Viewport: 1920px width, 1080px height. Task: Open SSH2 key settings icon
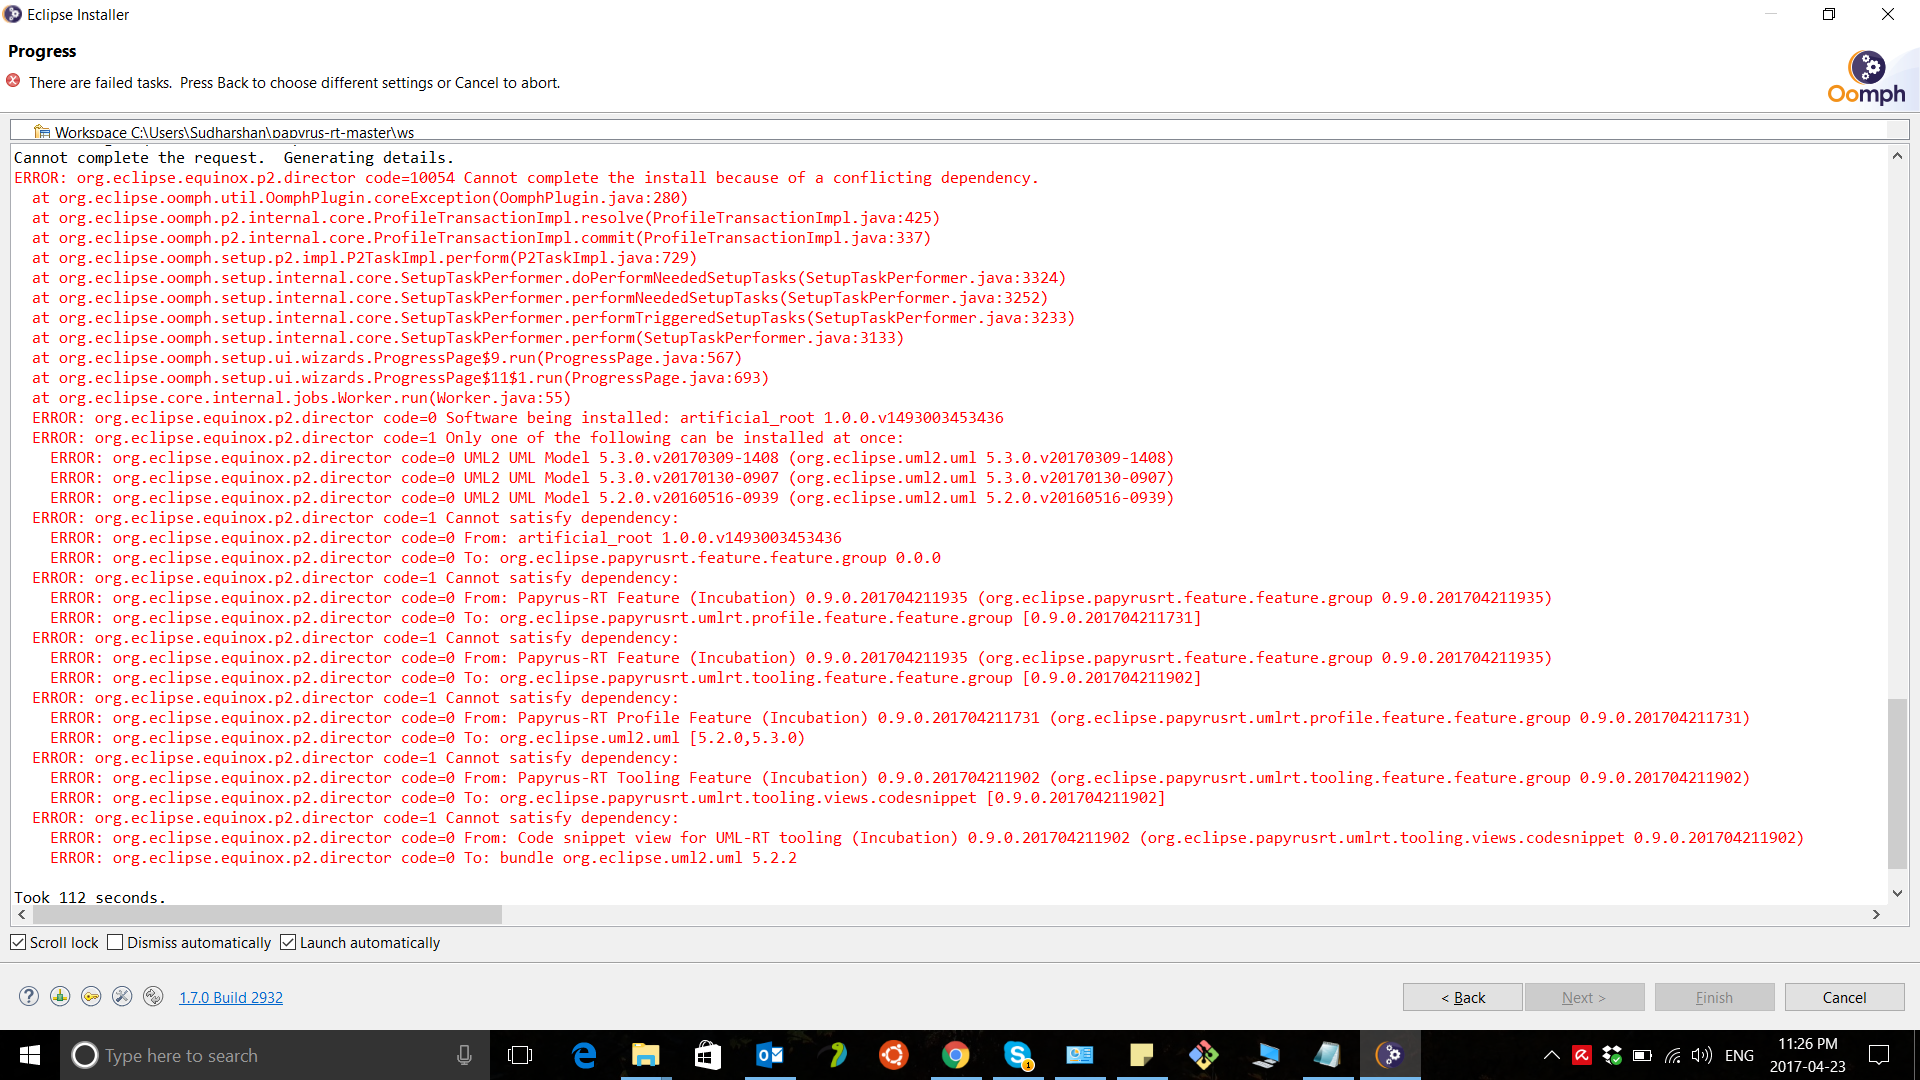[x=91, y=996]
